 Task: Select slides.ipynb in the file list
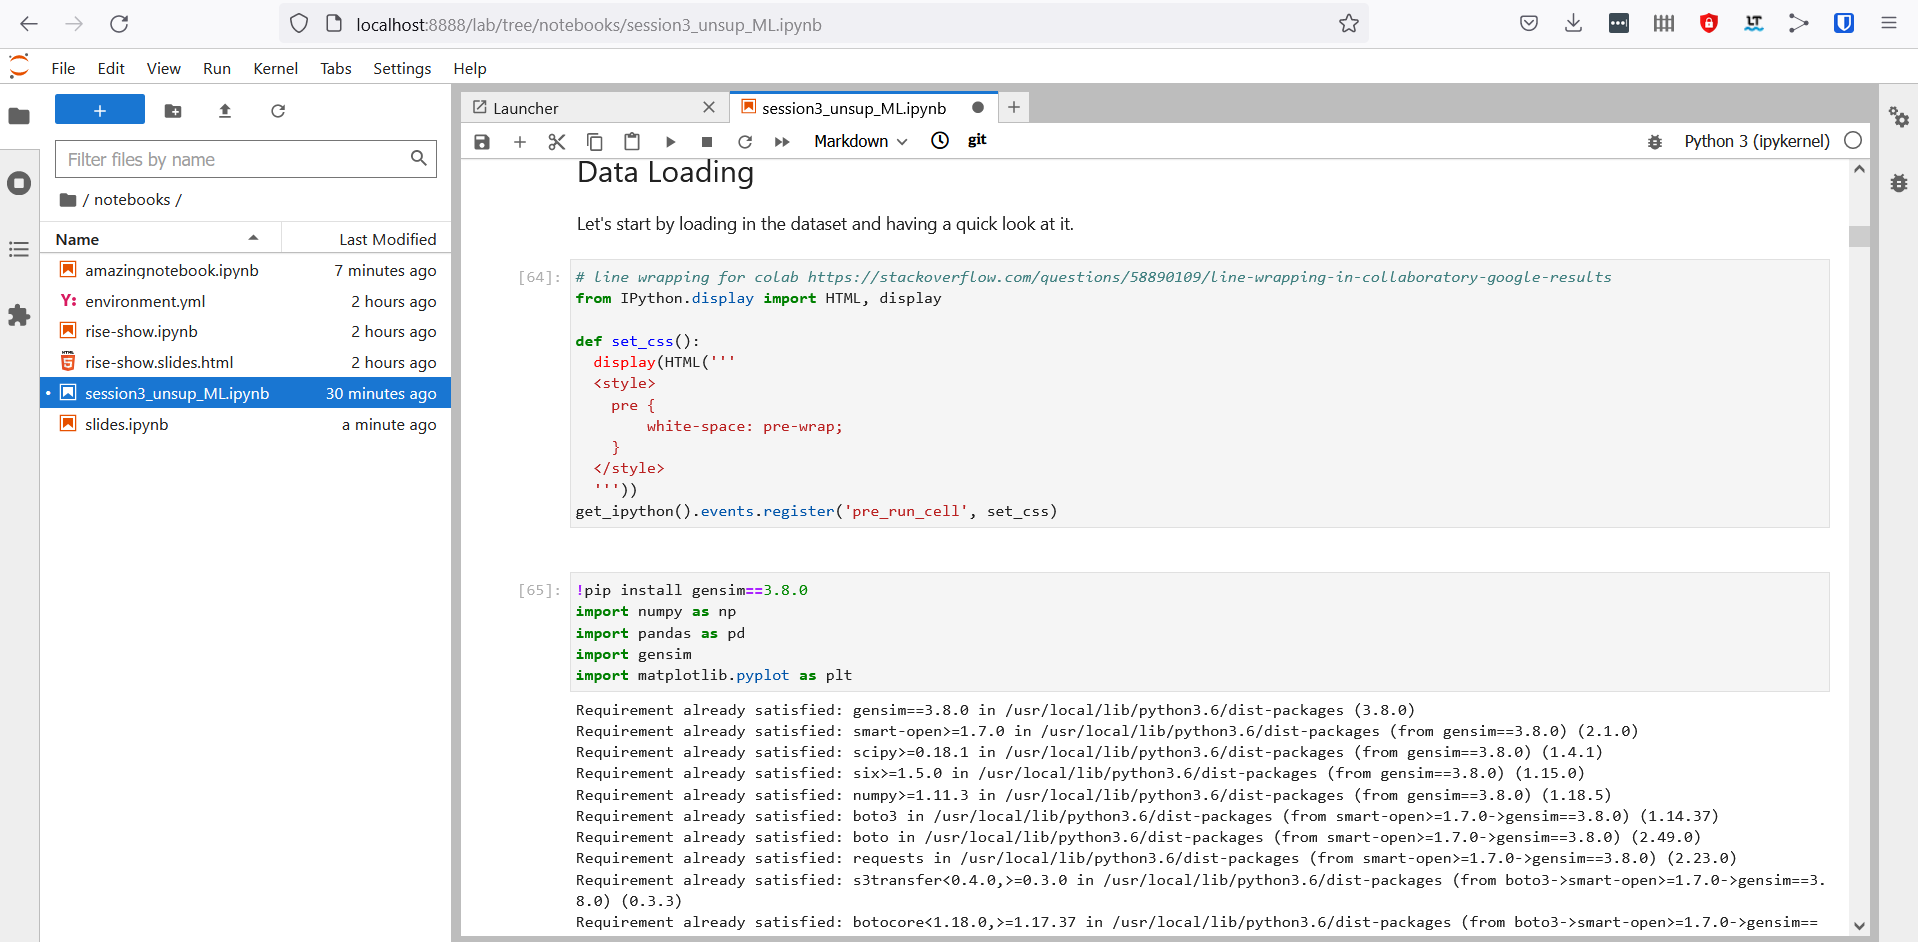[246, 424]
